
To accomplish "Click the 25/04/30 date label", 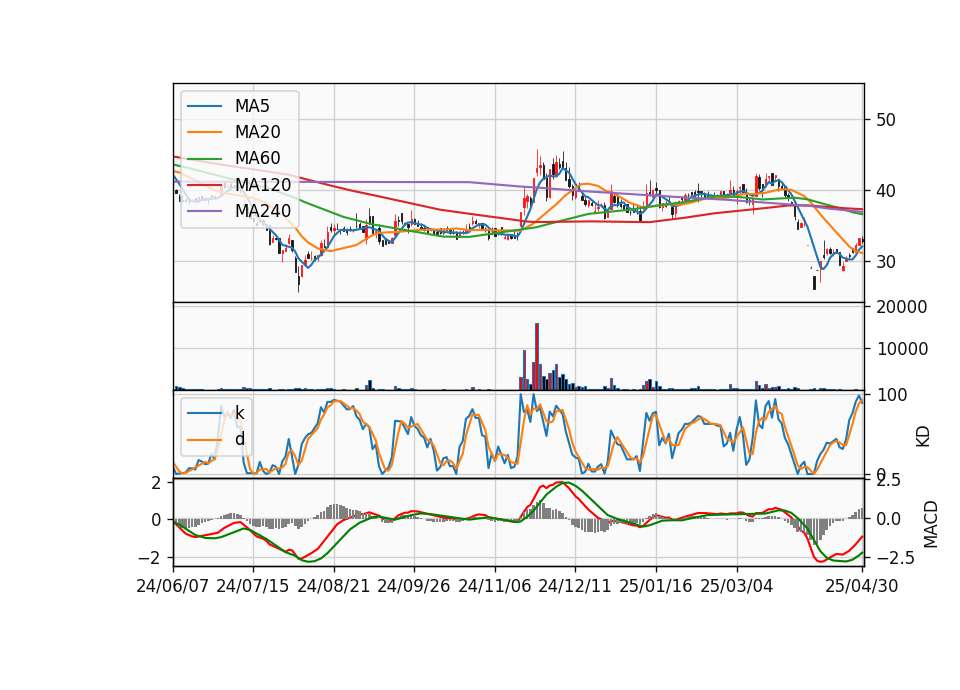I will click(862, 586).
